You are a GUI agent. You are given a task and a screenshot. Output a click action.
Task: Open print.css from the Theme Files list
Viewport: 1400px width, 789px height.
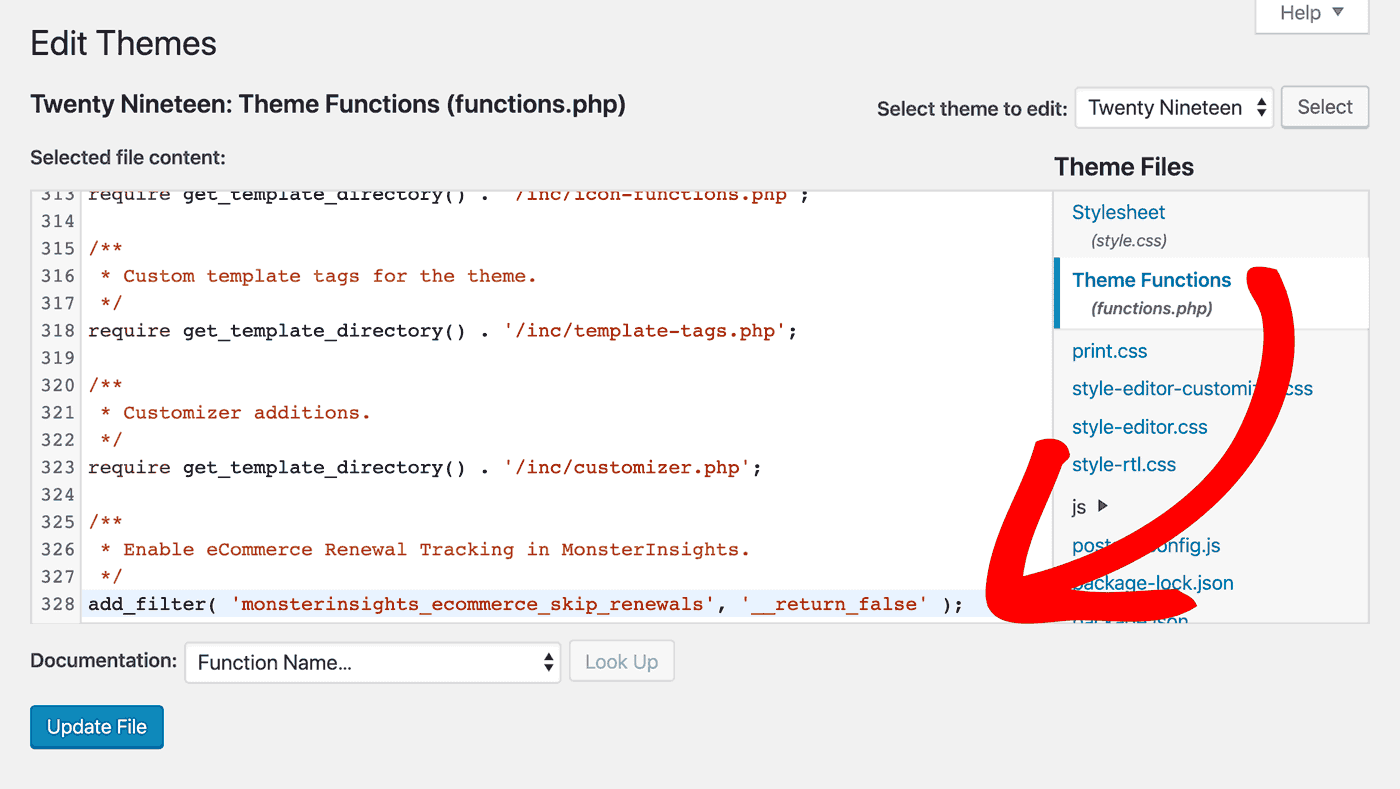tap(1109, 352)
